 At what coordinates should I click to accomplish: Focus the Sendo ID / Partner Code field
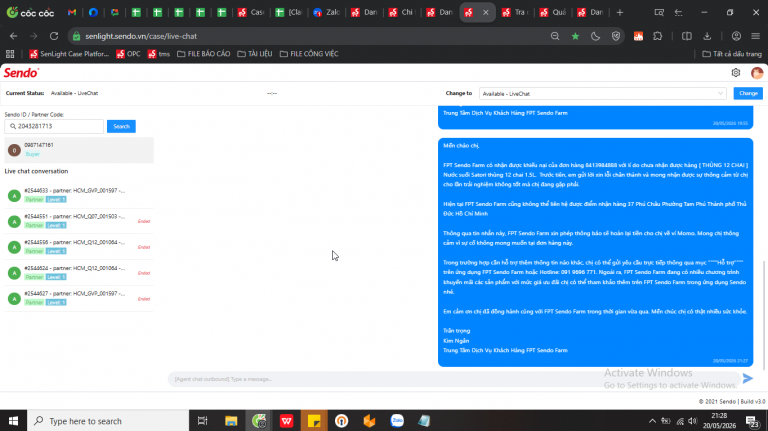(54, 126)
